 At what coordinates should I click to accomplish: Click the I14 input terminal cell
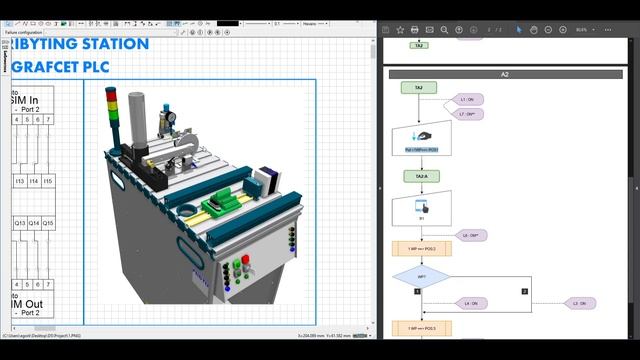coord(34,181)
